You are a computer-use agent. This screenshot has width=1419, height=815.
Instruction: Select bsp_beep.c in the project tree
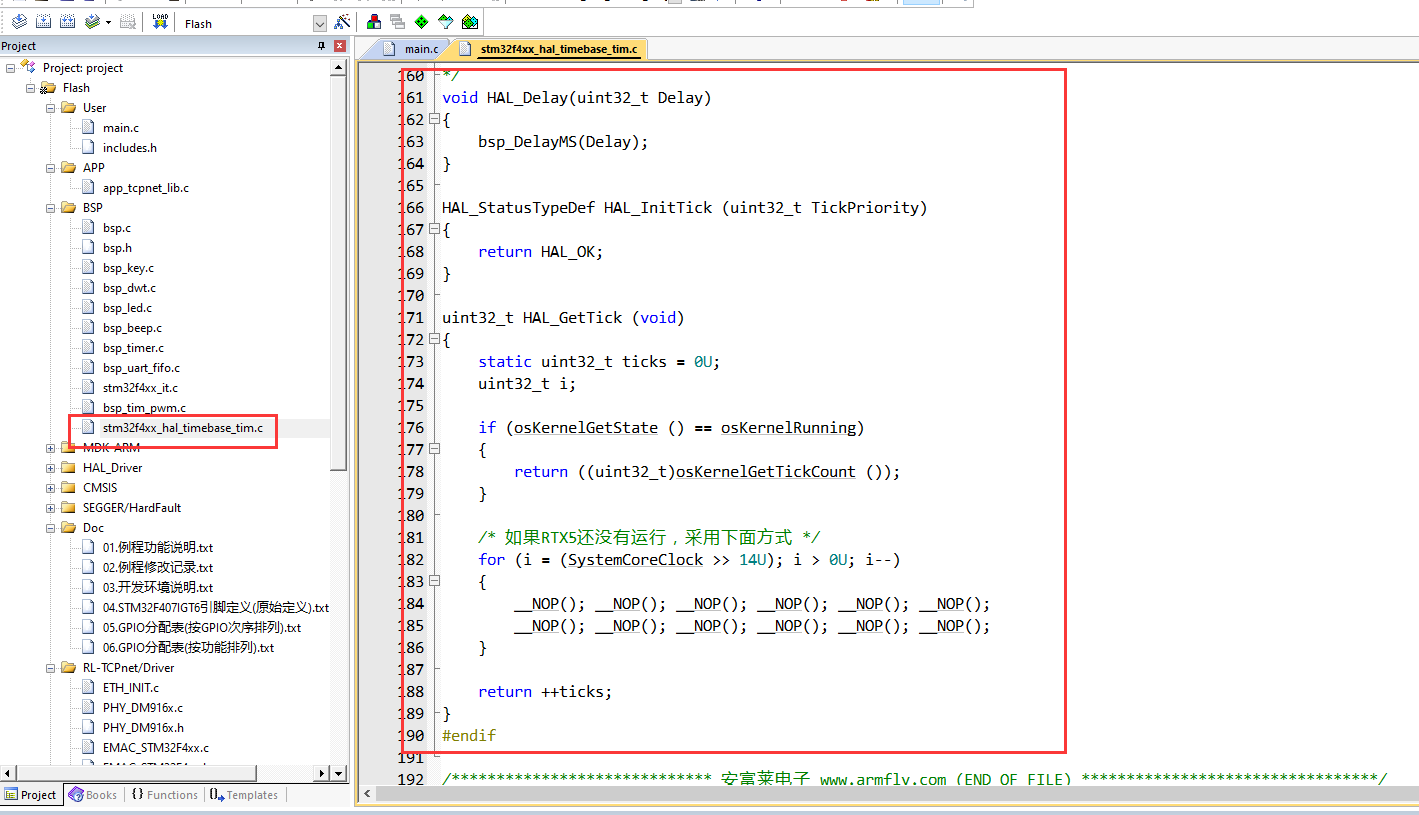click(132, 328)
